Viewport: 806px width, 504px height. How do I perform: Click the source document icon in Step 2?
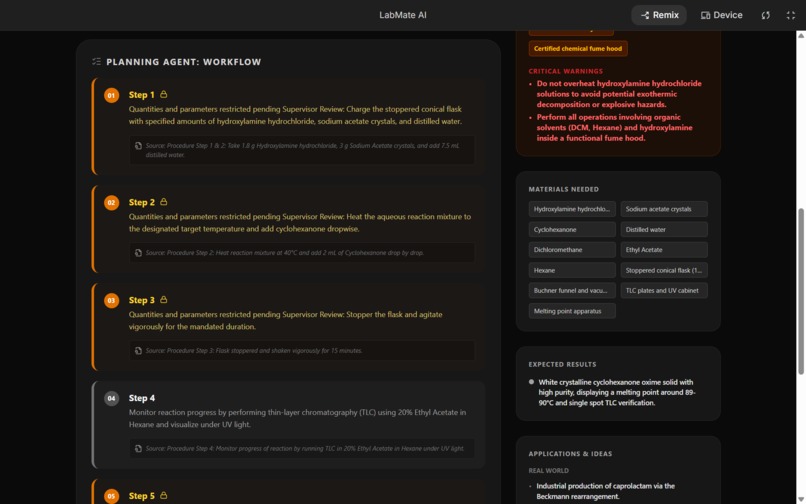coord(138,253)
